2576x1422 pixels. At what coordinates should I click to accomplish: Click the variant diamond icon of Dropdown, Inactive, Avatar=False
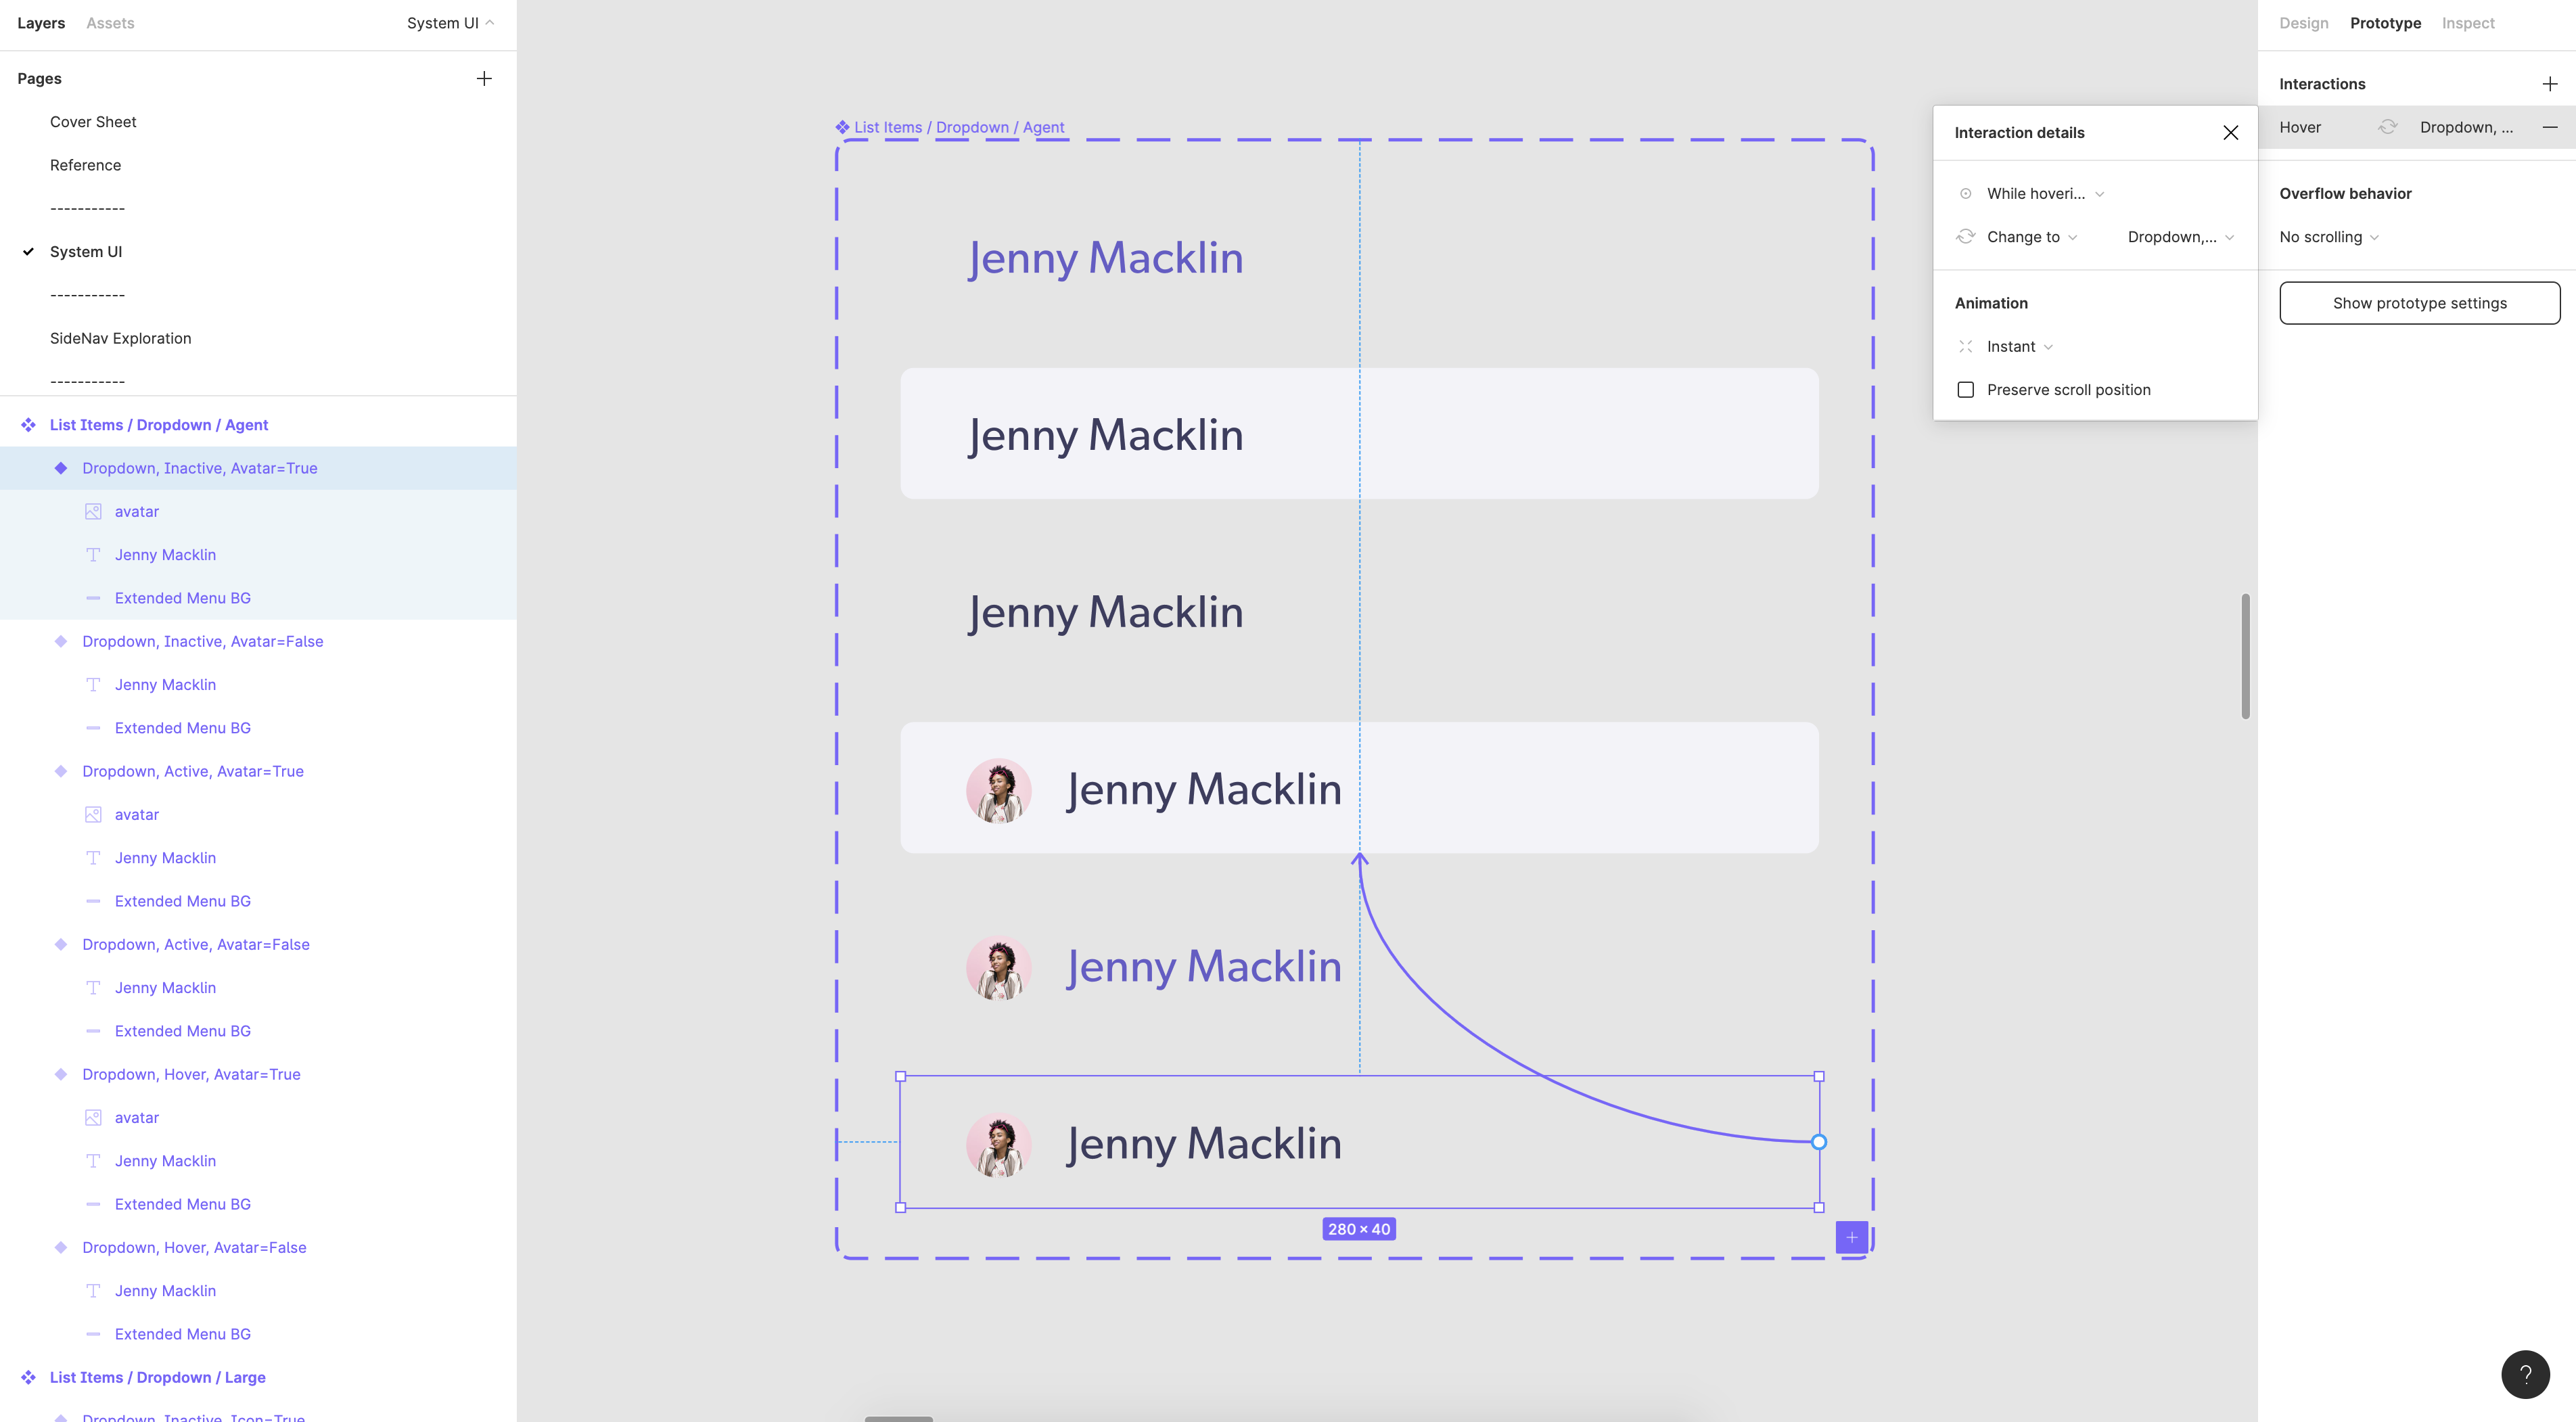click(61, 641)
